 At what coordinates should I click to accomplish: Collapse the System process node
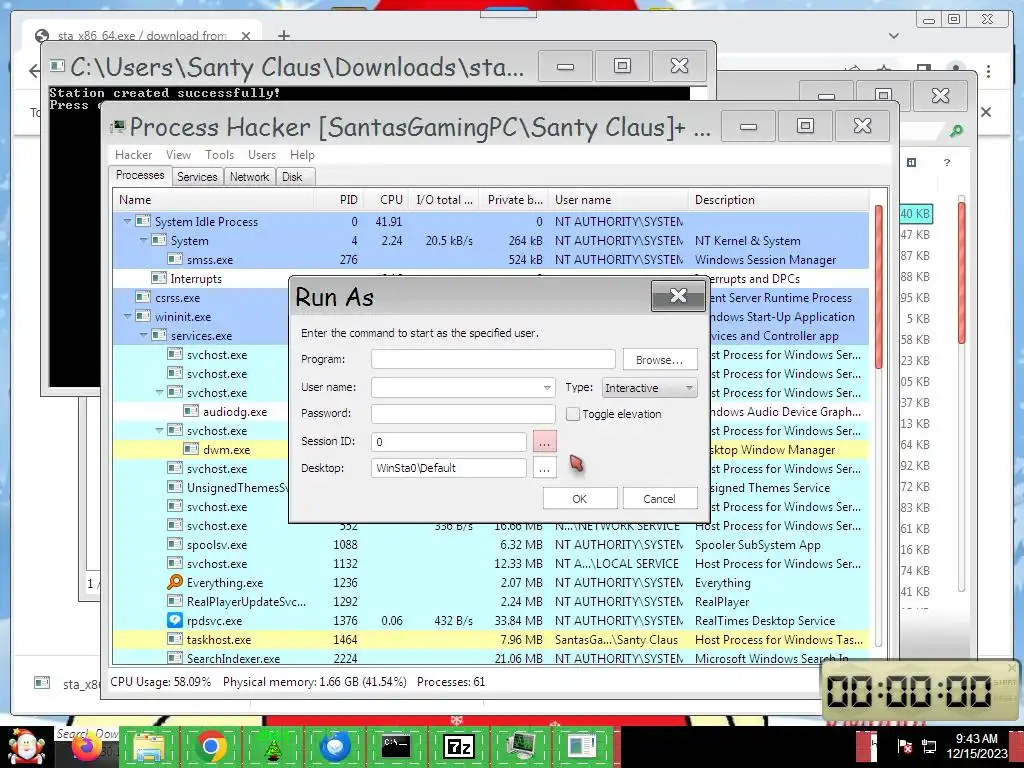(143, 240)
